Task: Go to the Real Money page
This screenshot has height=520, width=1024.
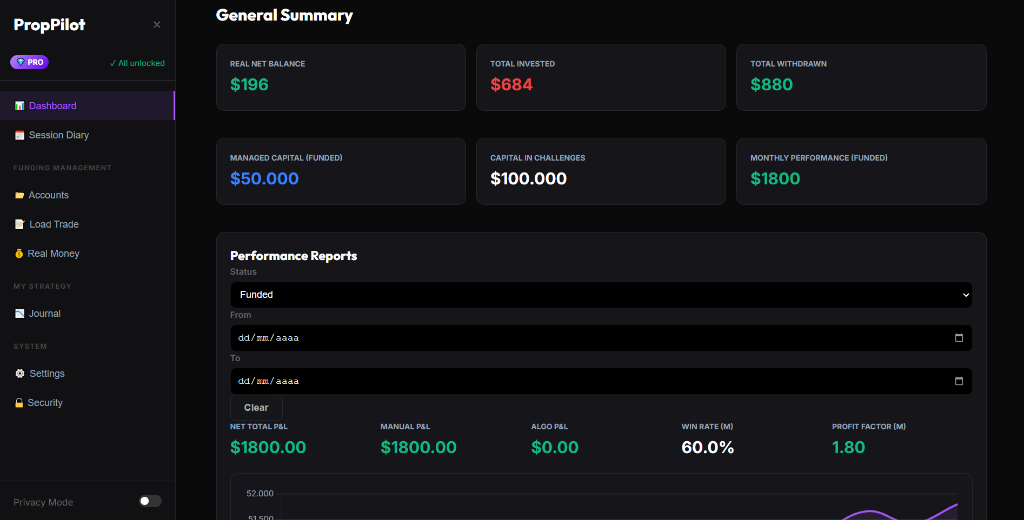Action: point(88,253)
